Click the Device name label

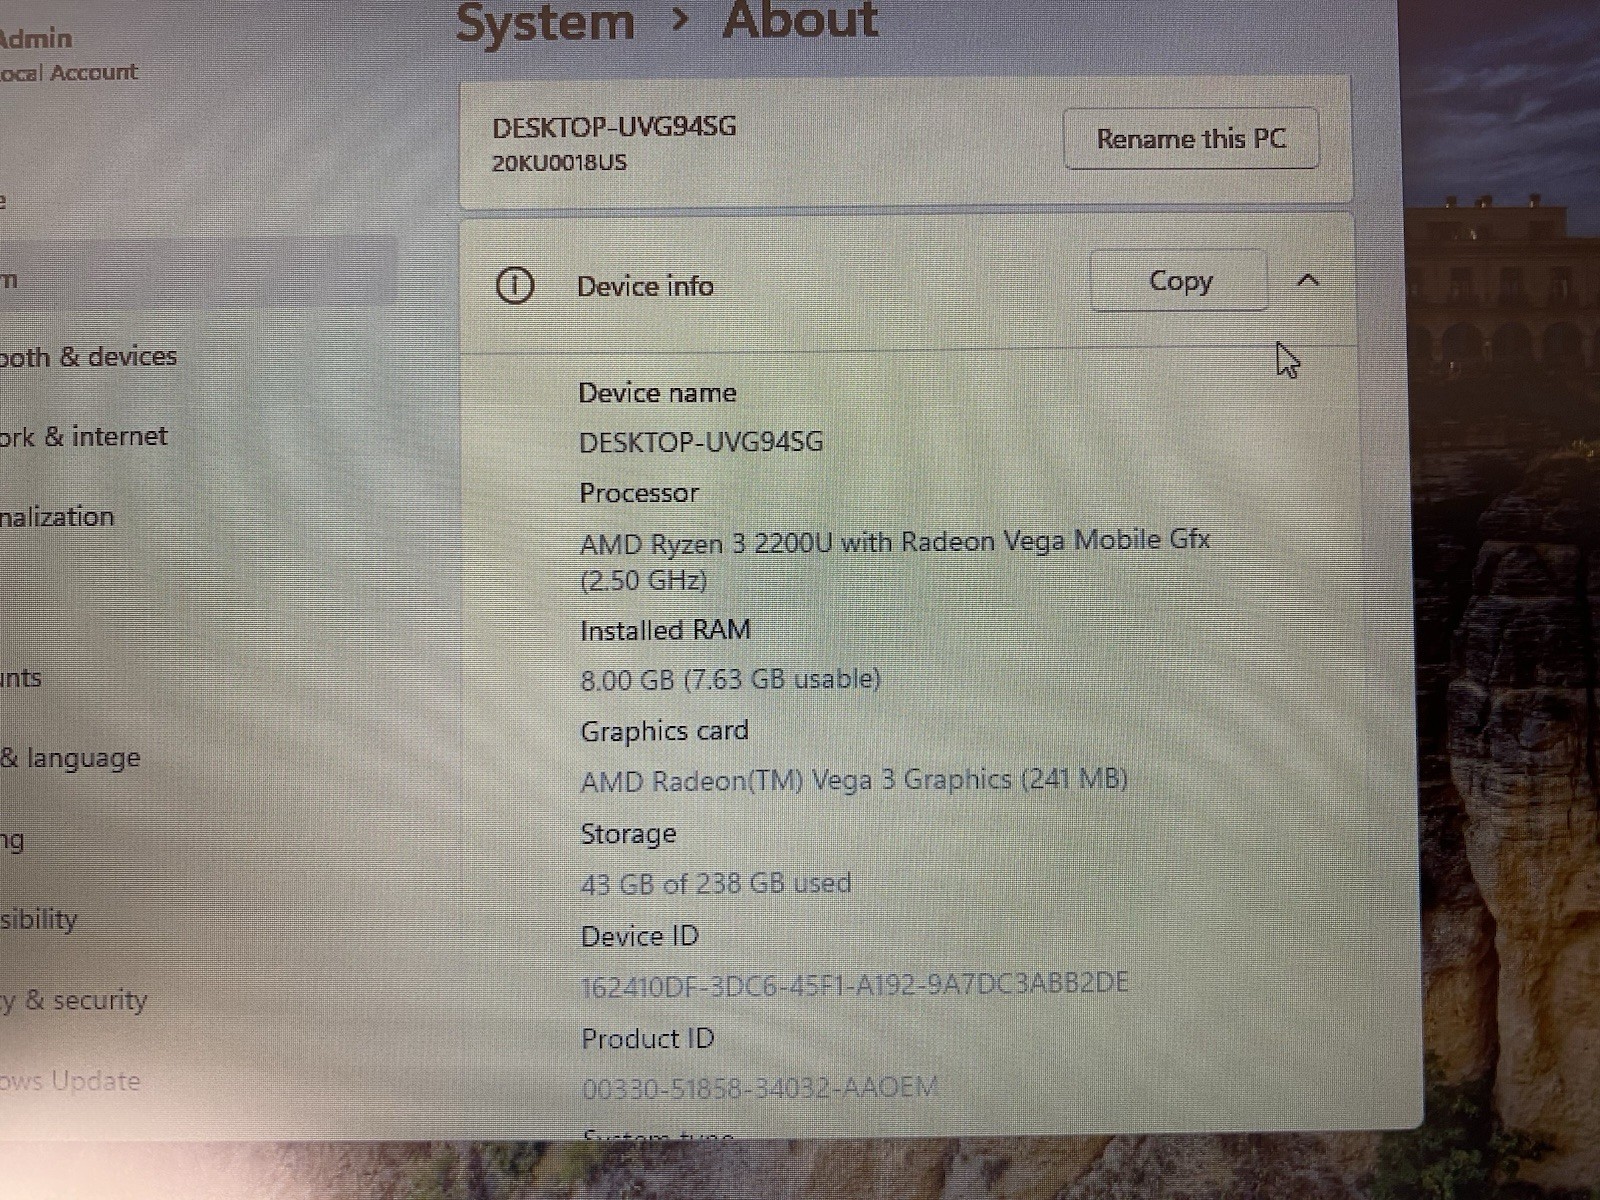[657, 393]
